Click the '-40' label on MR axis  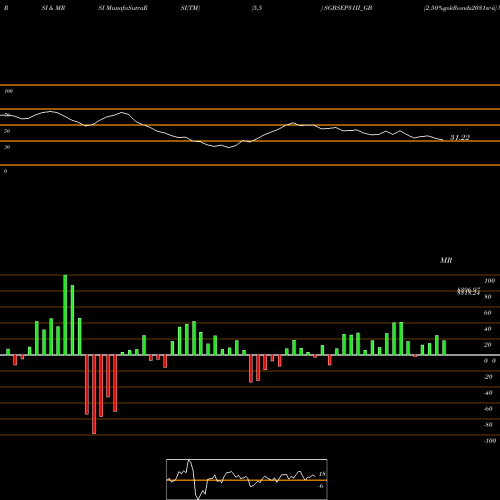[x=488, y=393]
